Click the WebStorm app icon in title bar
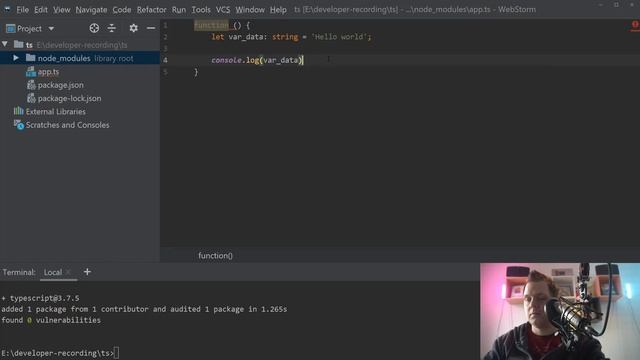The height and width of the screenshot is (360, 640). (x=7, y=9)
